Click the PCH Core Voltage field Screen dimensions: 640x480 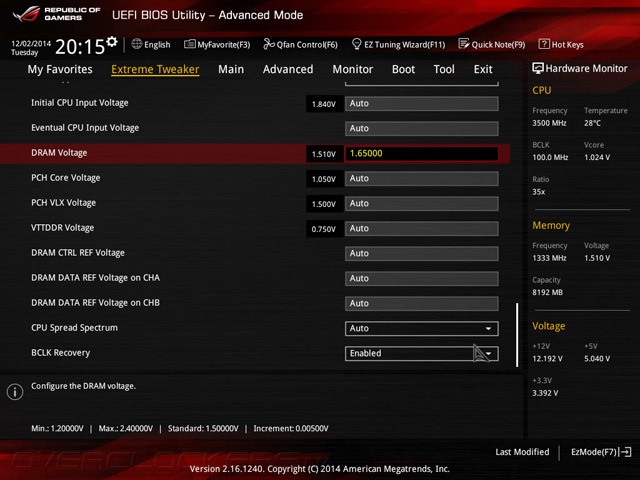click(x=421, y=179)
